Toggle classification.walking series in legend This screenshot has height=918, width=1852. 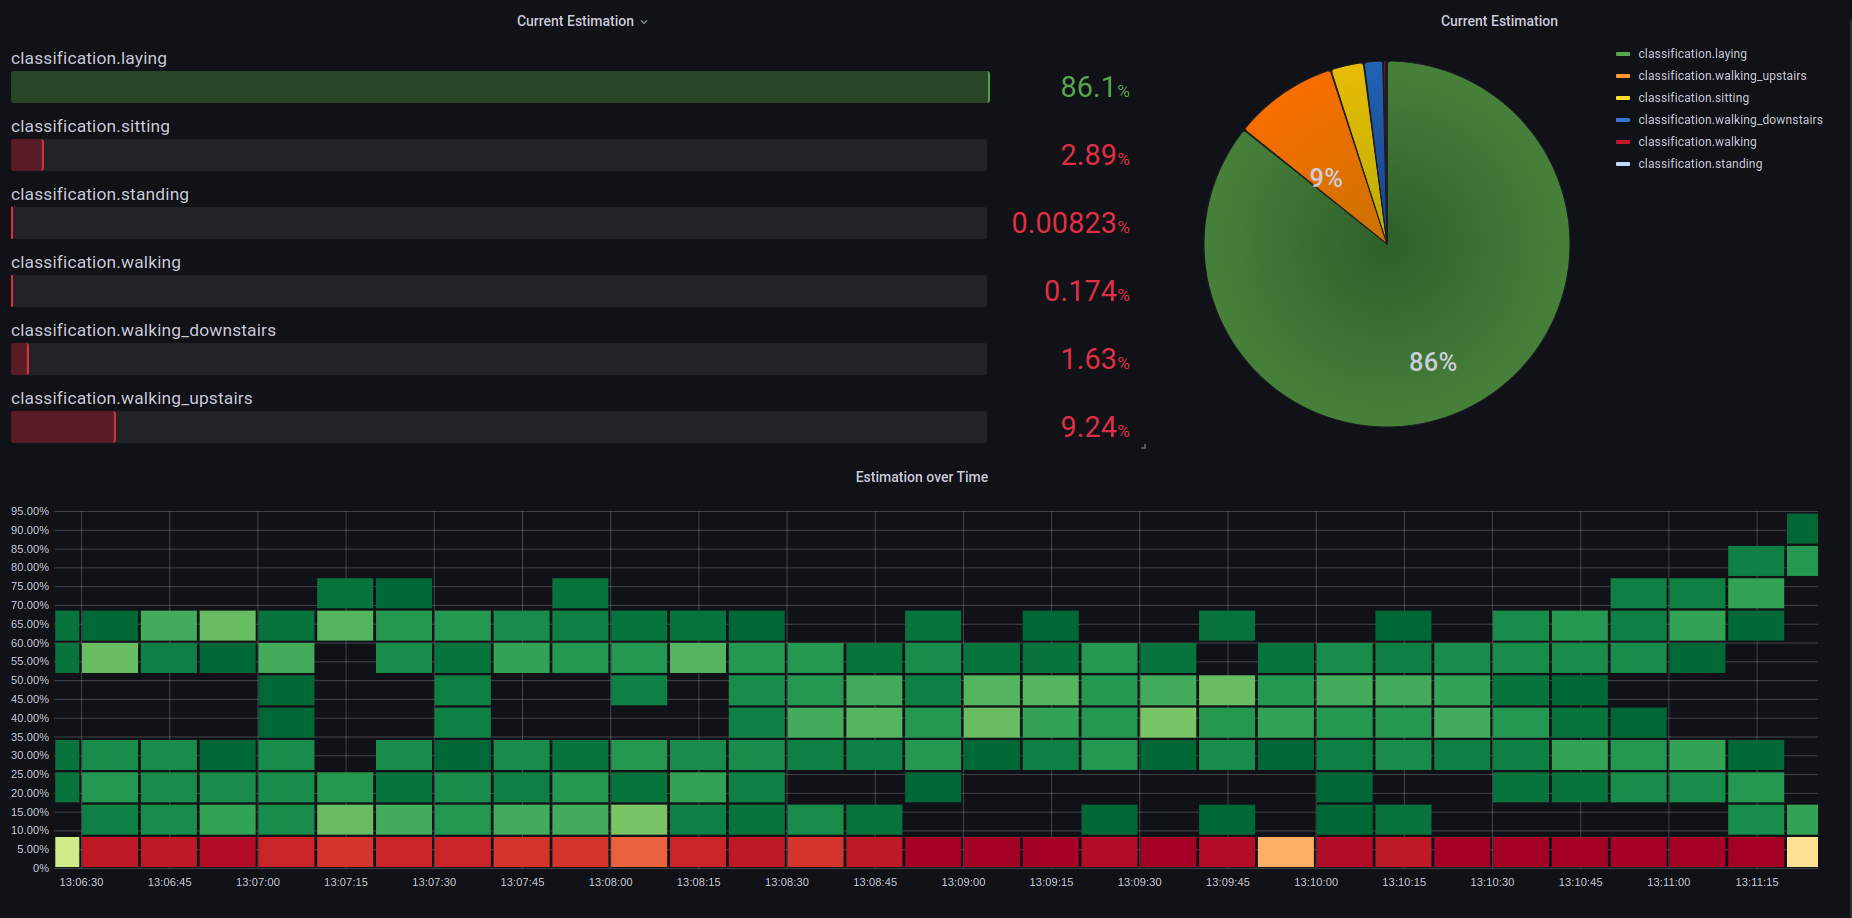point(1697,142)
